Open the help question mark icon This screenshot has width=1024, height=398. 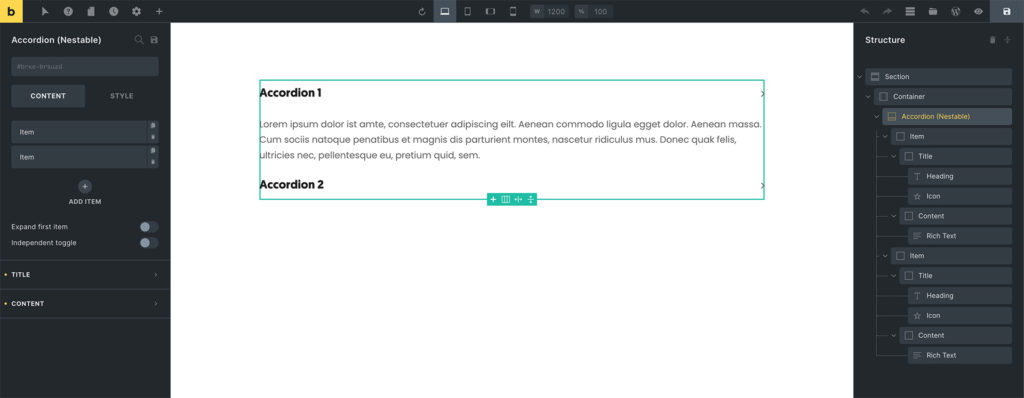click(68, 12)
